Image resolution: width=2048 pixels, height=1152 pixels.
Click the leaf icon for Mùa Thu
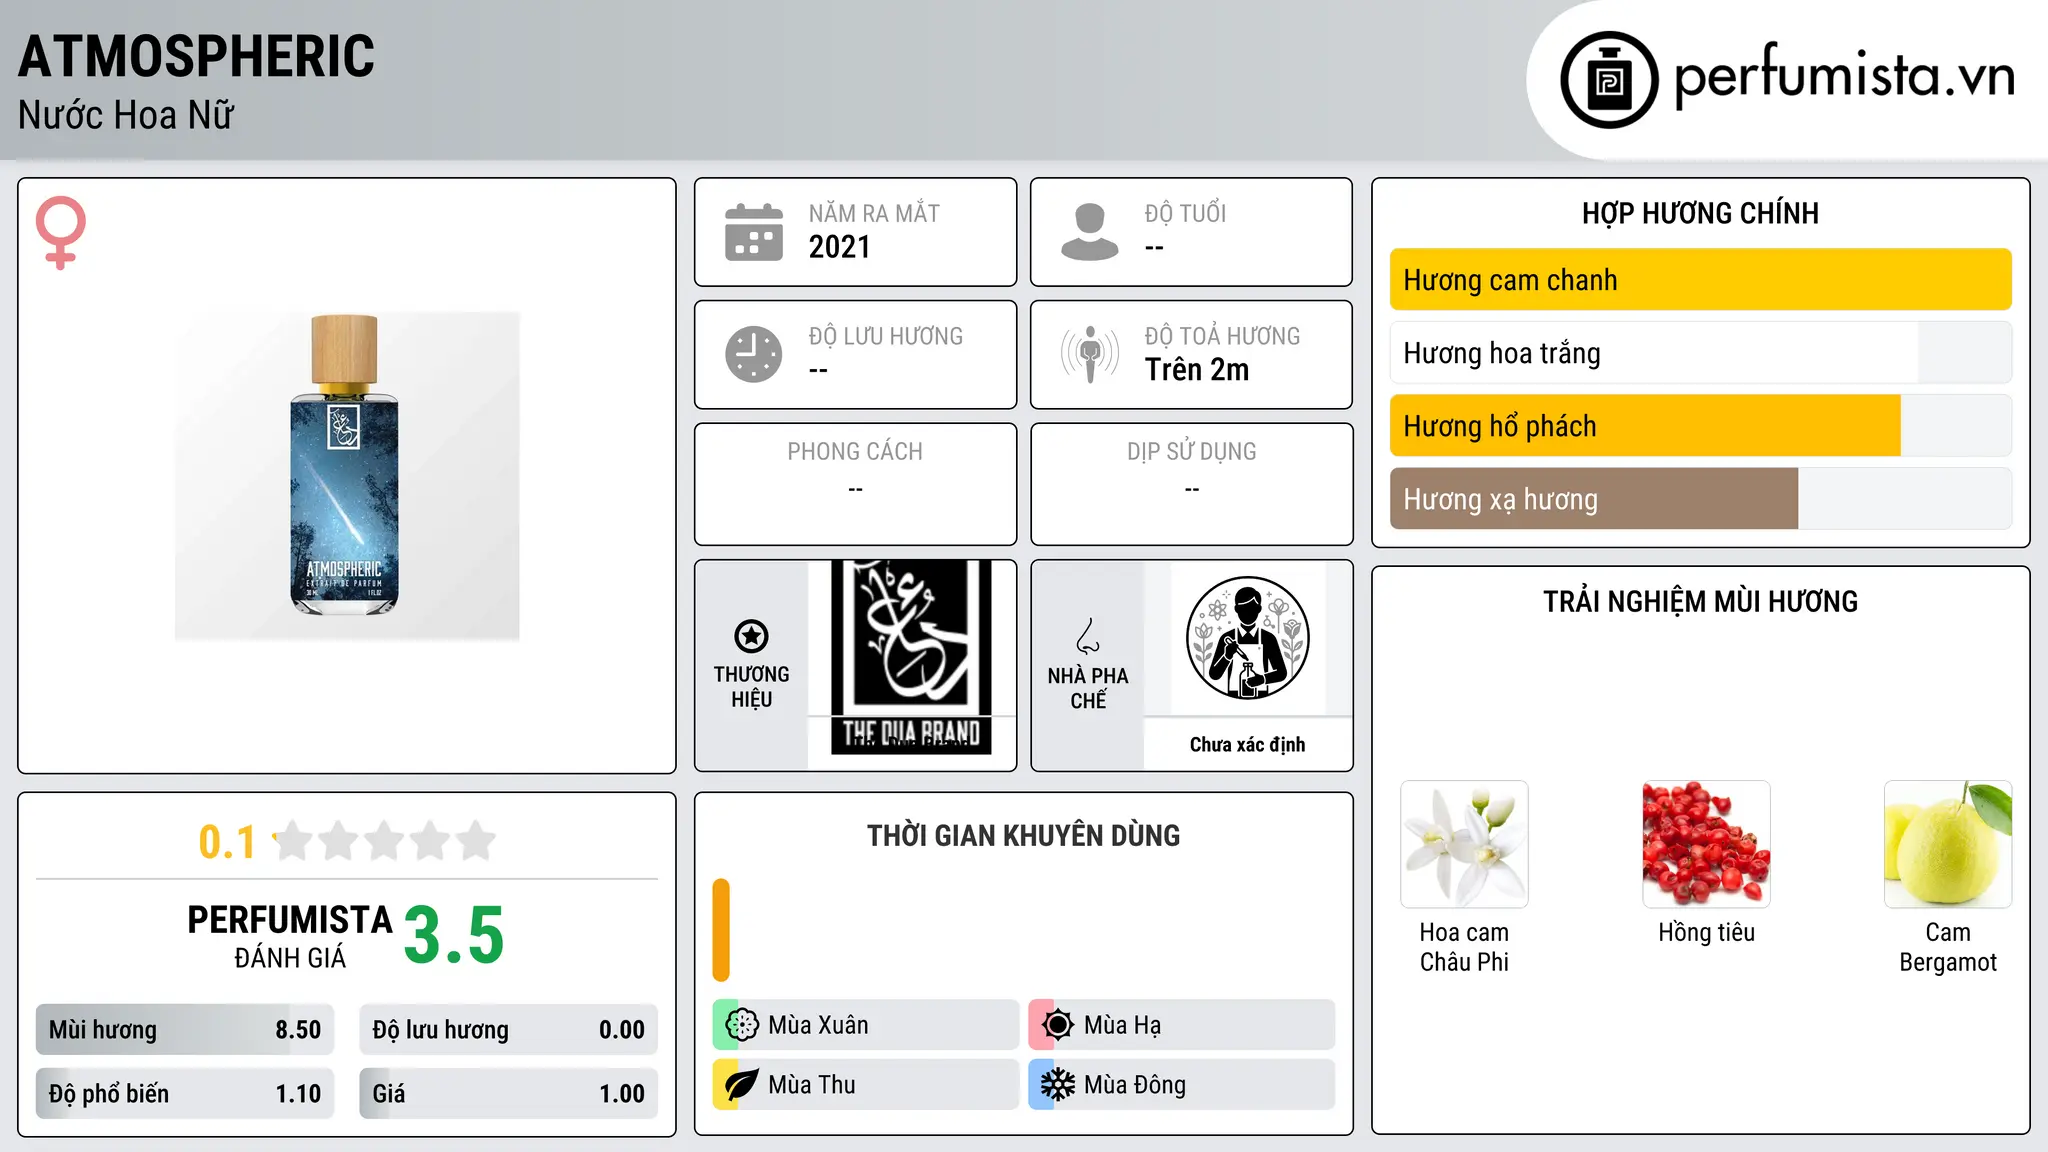click(x=742, y=1085)
